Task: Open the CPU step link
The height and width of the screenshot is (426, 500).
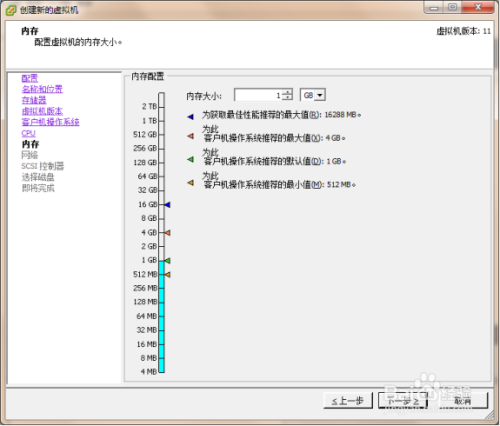Action: 28,133
